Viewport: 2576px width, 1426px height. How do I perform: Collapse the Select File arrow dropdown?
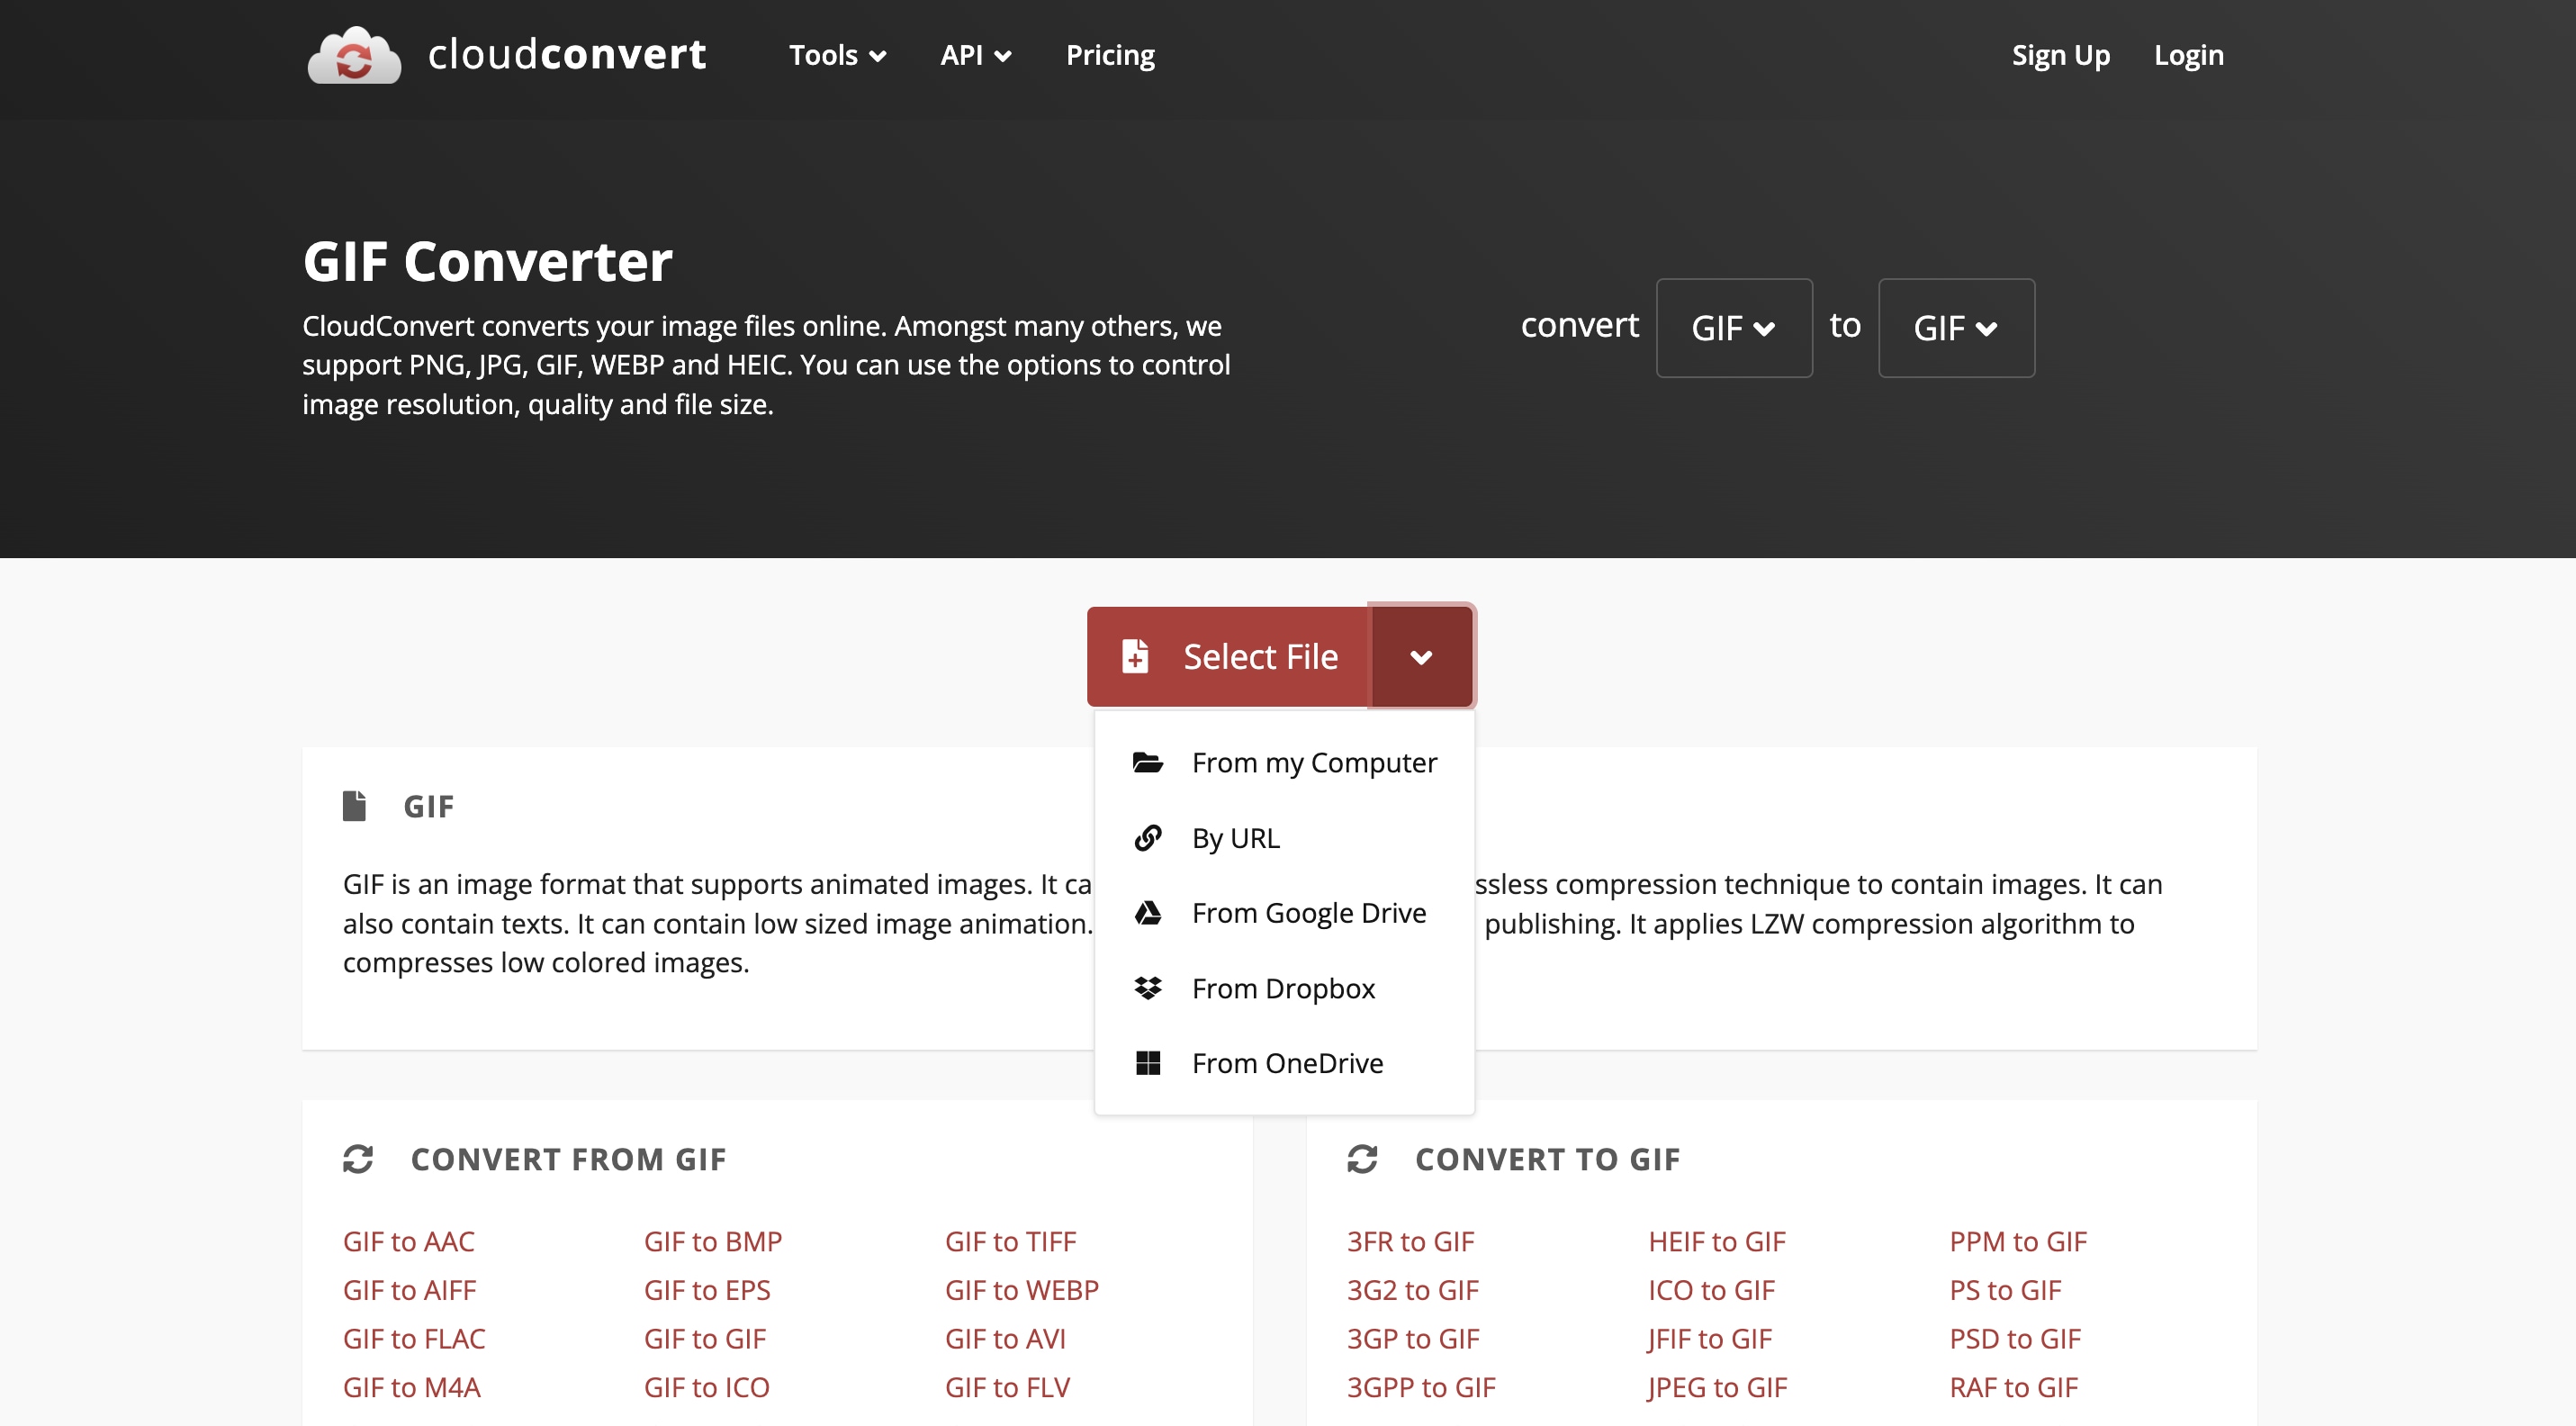(x=1420, y=657)
